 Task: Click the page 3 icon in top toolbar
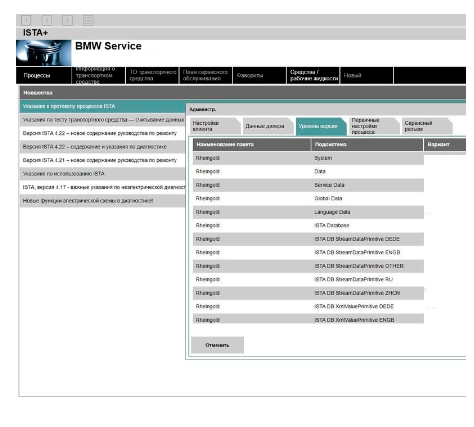(x=67, y=21)
